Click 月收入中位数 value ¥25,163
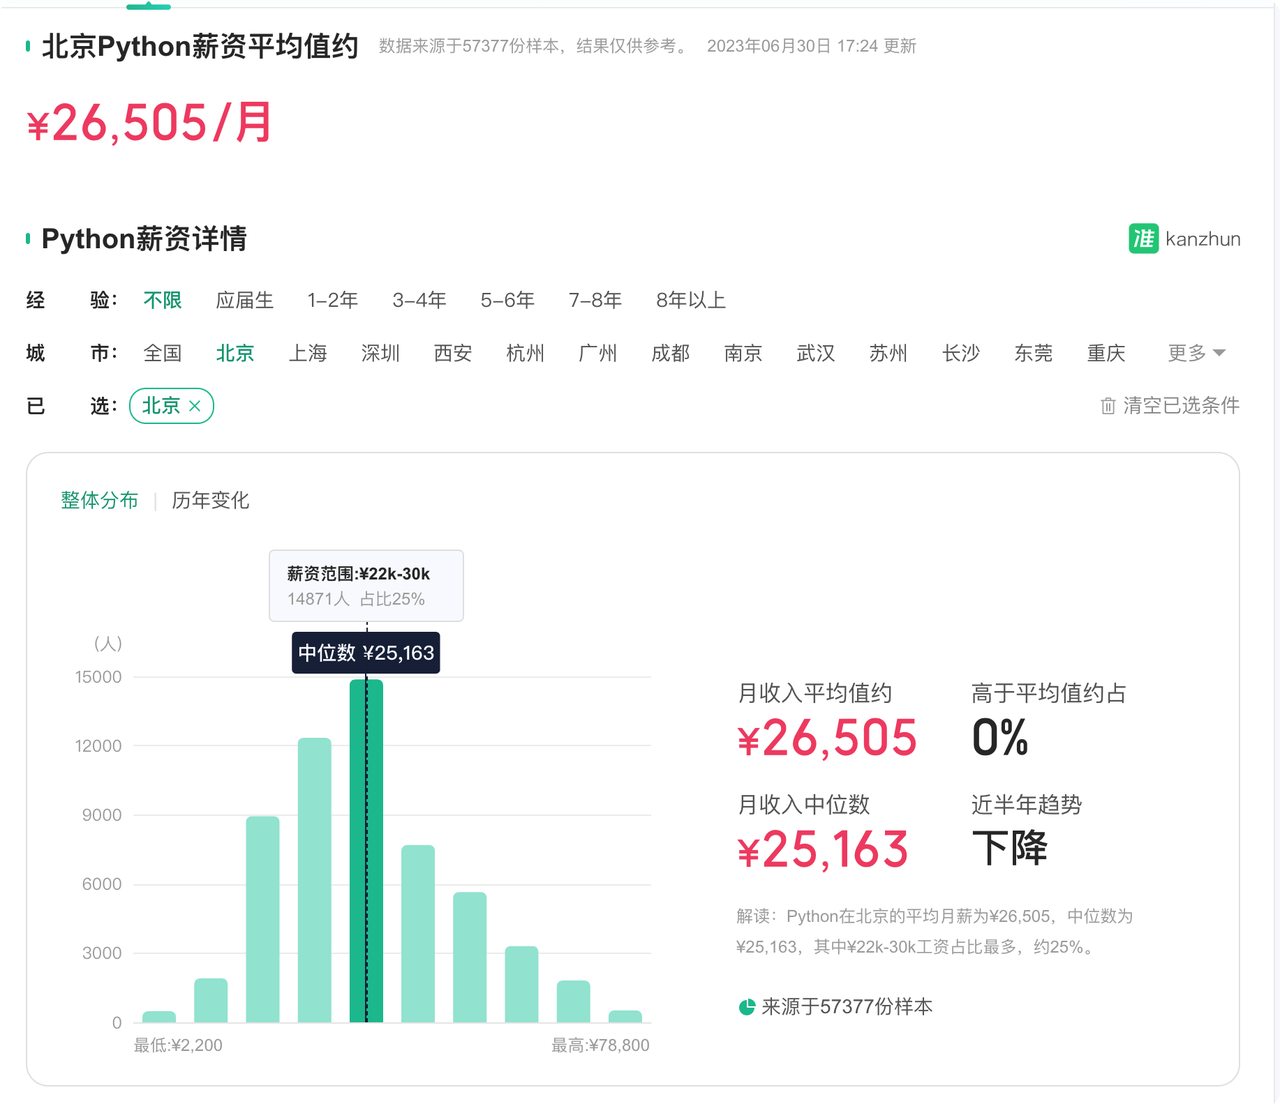The height and width of the screenshot is (1106, 1280). [x=823, y=850]
